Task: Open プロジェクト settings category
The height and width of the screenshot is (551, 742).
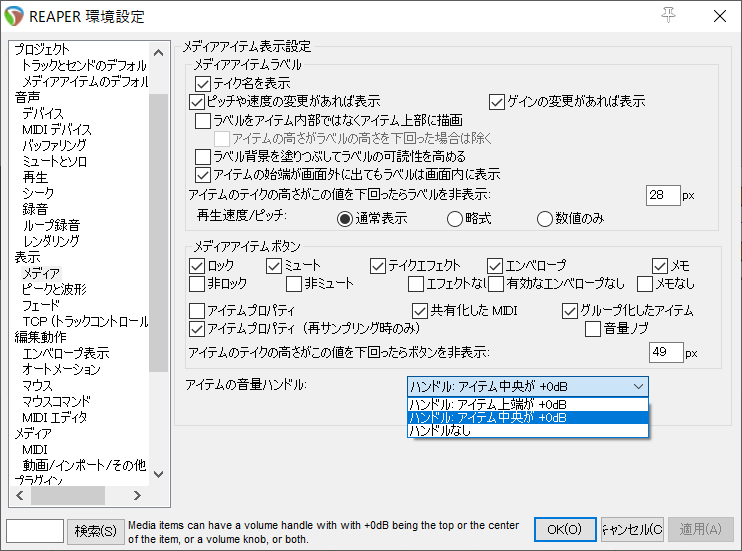Action: tap(42, 49)
